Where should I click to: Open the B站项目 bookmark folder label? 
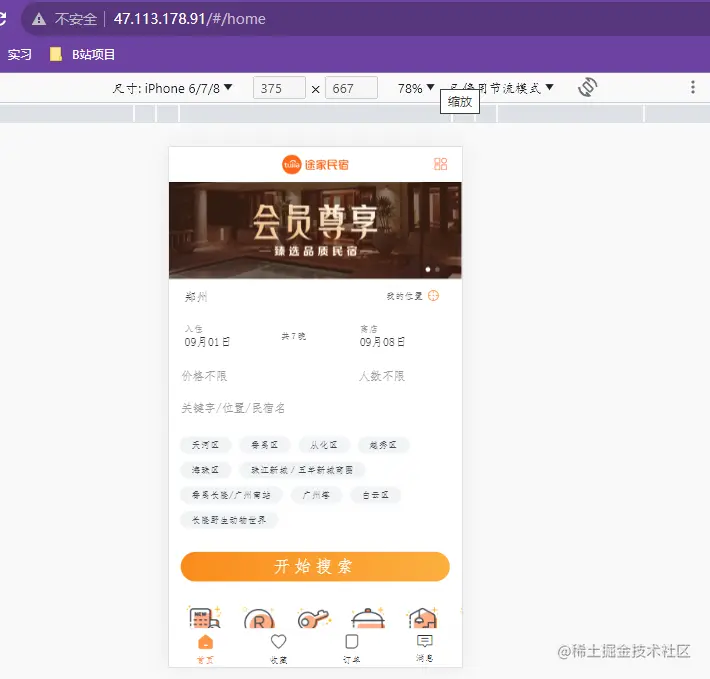click(x=93, y=54)
